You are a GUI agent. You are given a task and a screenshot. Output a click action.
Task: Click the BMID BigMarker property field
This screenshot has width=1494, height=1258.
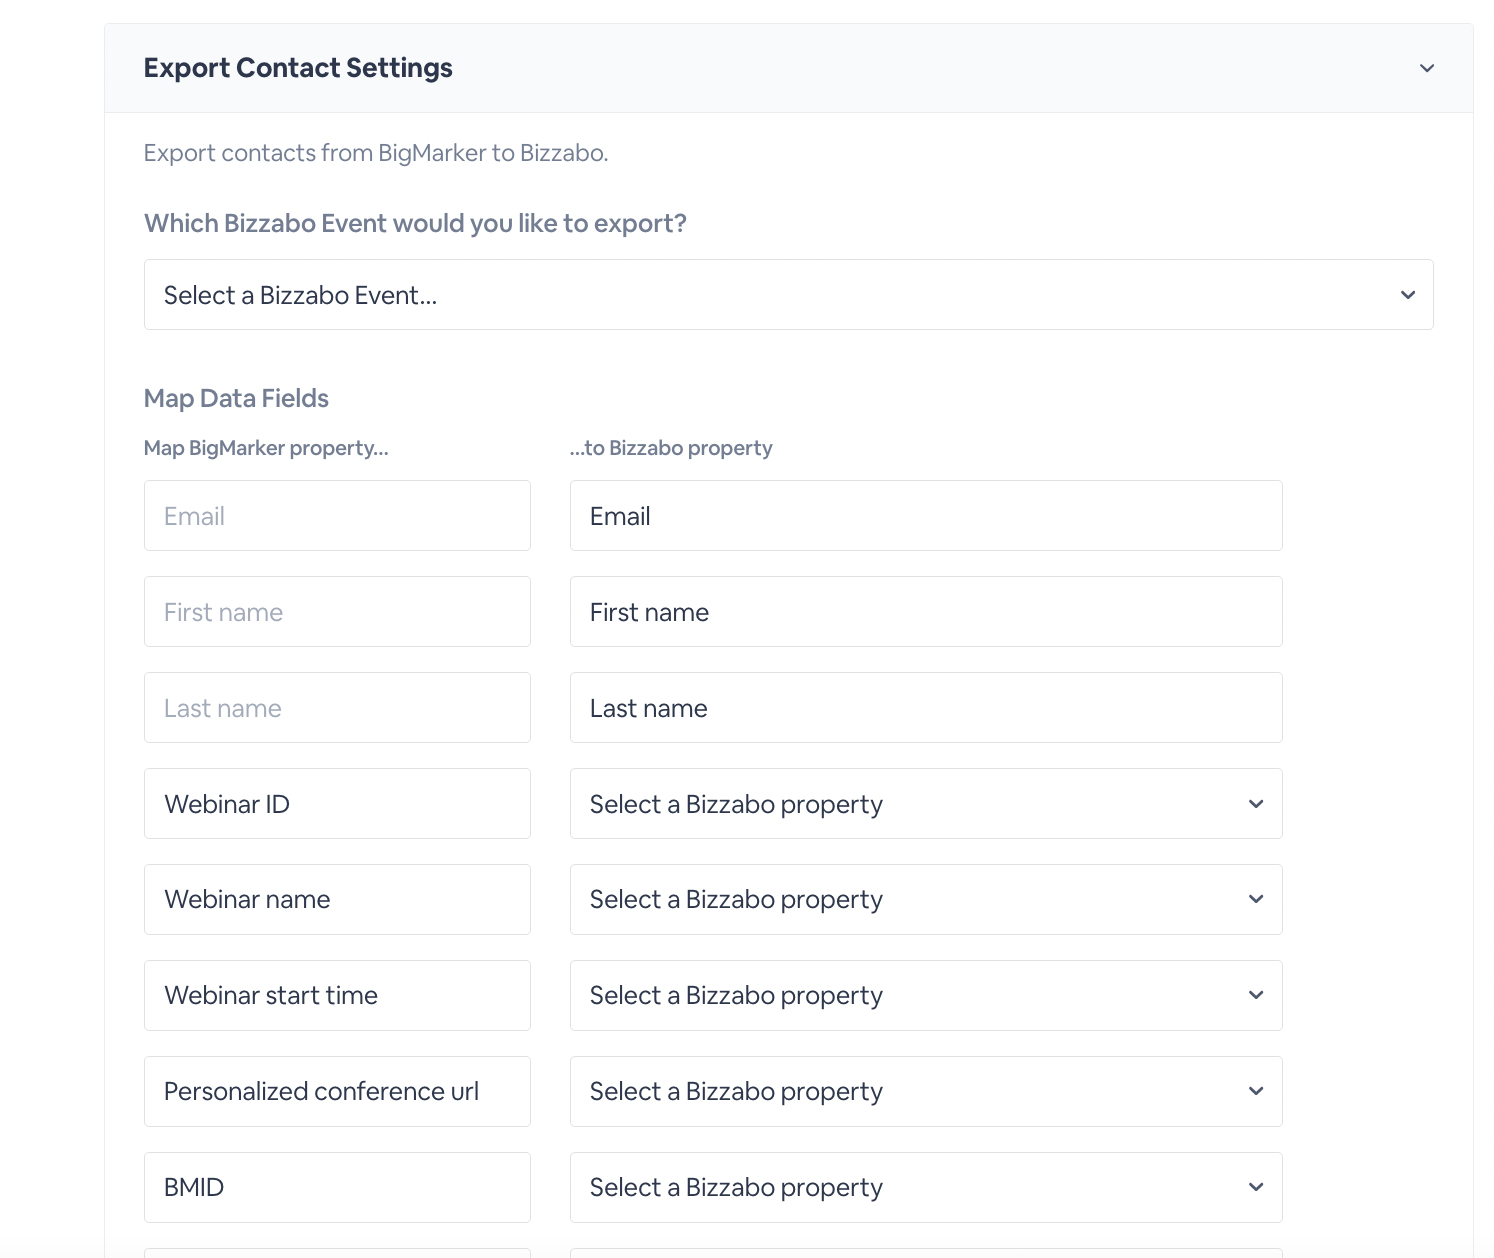337,1188
